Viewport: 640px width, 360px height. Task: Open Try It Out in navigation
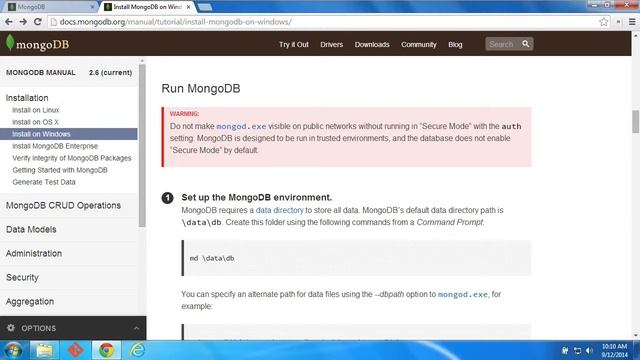(293, 44)
